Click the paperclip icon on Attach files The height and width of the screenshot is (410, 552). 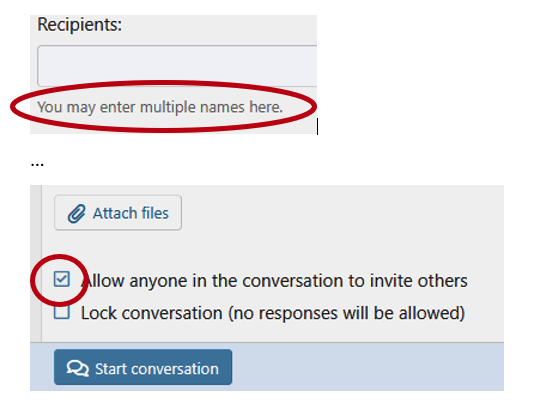pyautogui.click(x=76, y=214)
